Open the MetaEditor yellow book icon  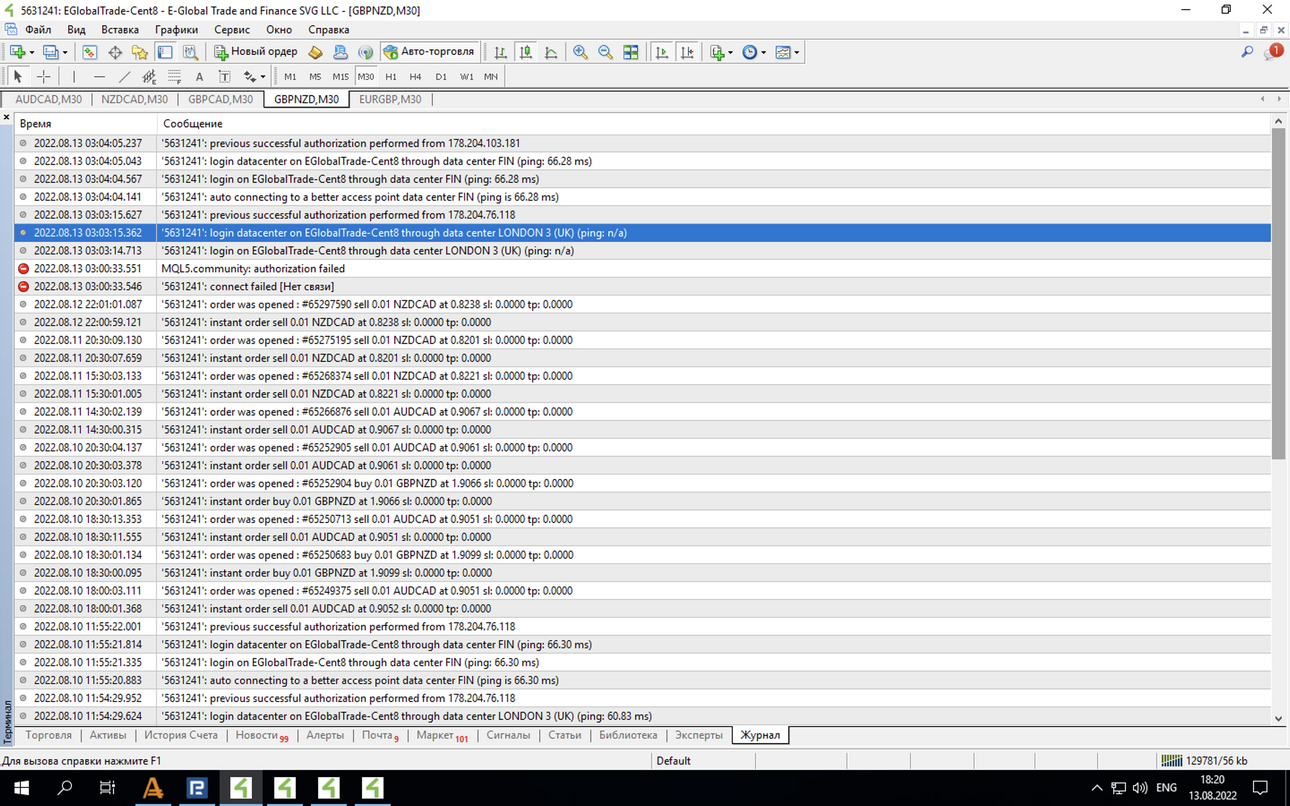pos(316,52)
